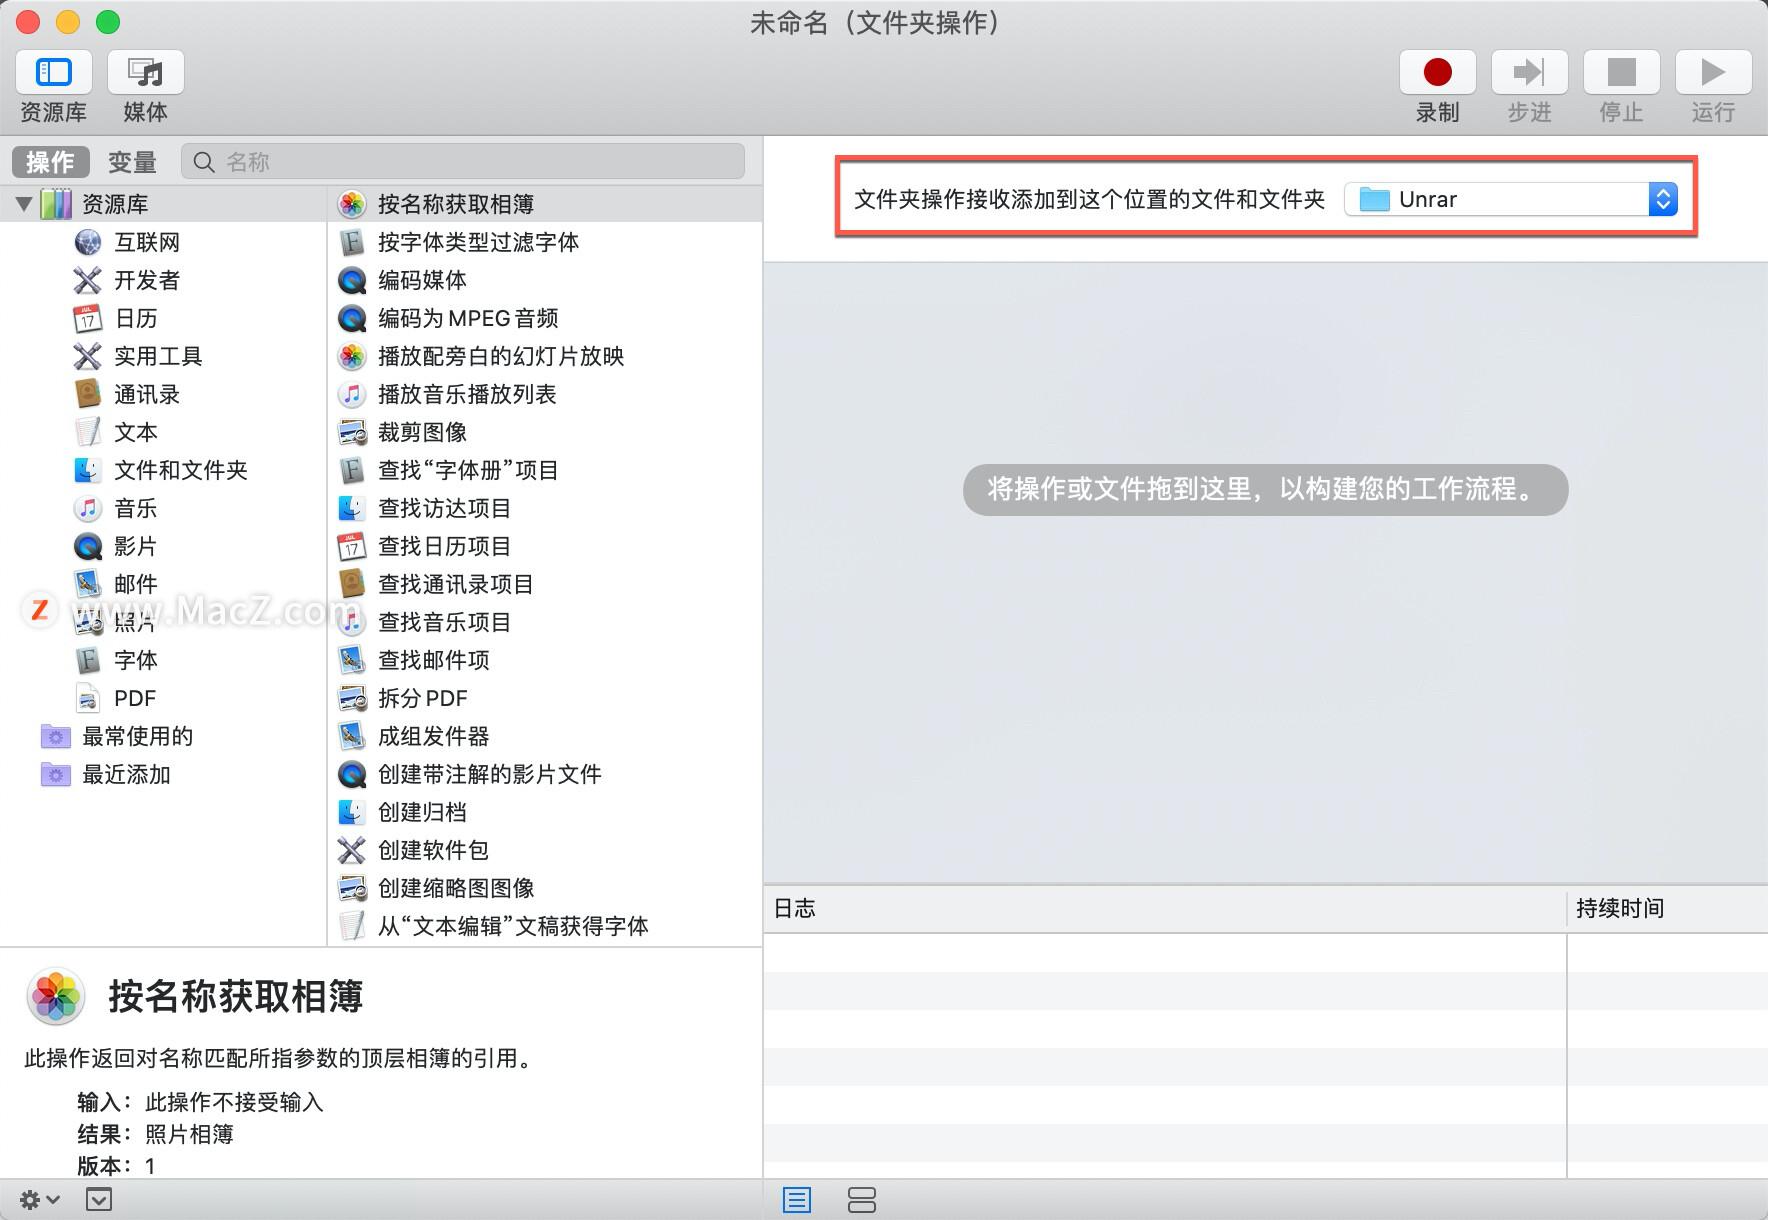This screenshot has width=1768, height=1220.
Task: Open the 媒体 (Media) browser in toolbar
Action: coord(144,85)
